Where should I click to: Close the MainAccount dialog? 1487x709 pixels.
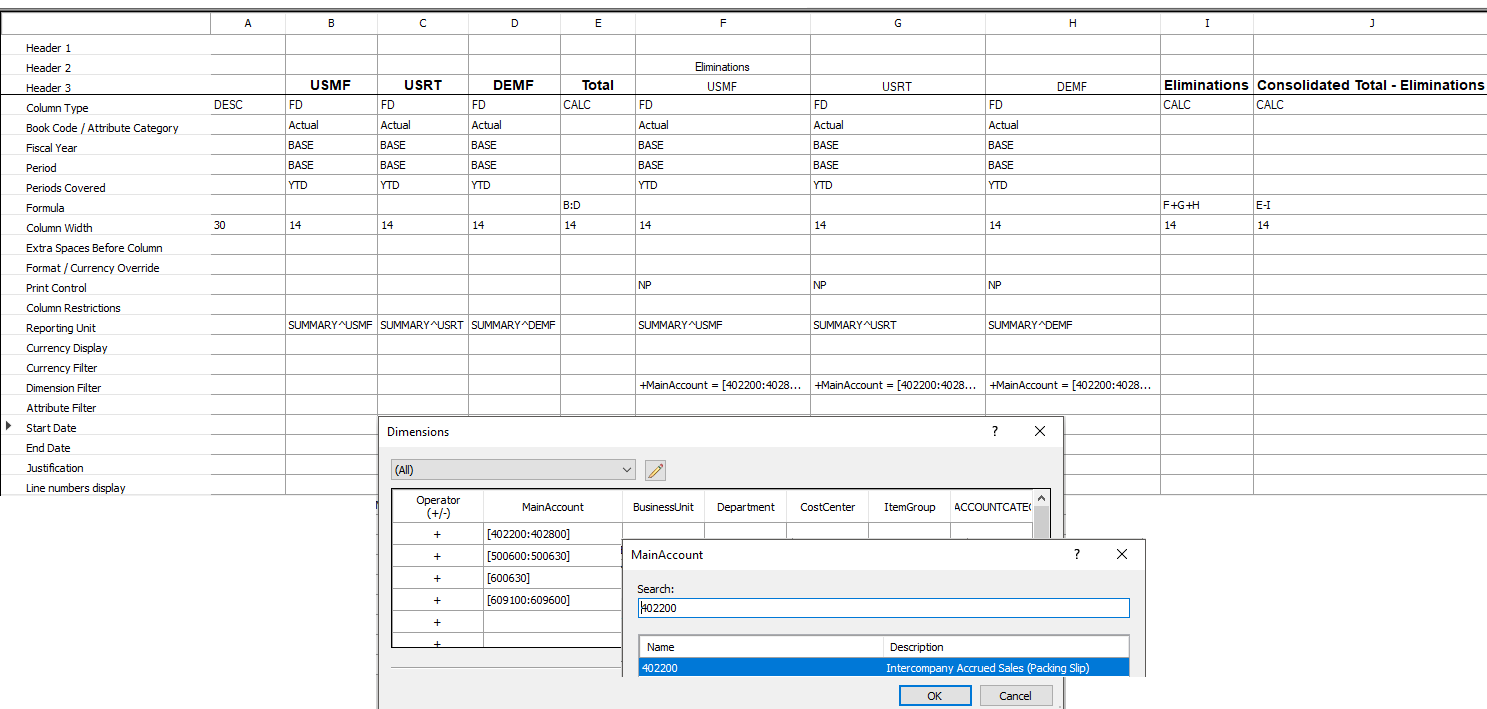[1122, 554]
